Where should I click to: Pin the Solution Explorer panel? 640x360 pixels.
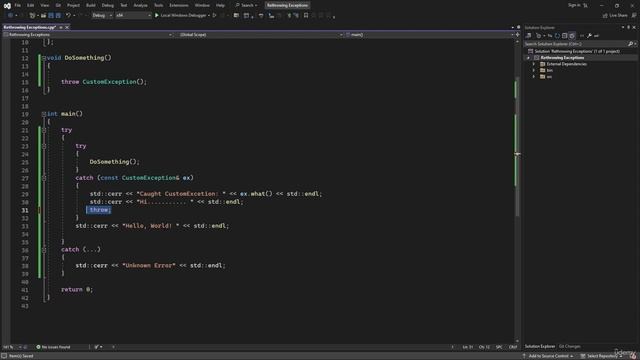pyautogui.click(x=629, y=27)
